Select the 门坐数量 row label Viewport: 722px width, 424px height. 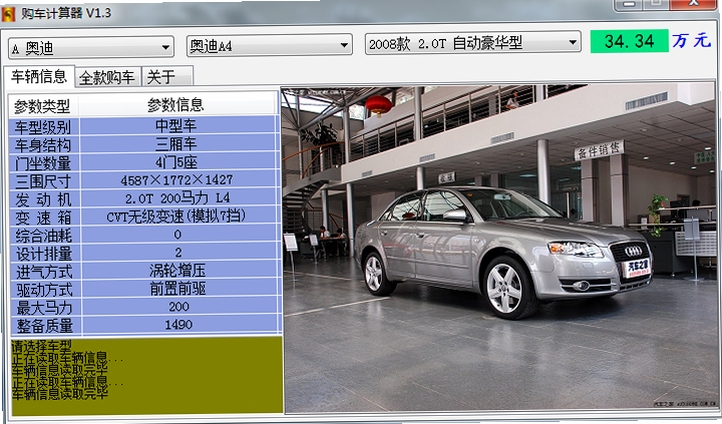[44, 163]
